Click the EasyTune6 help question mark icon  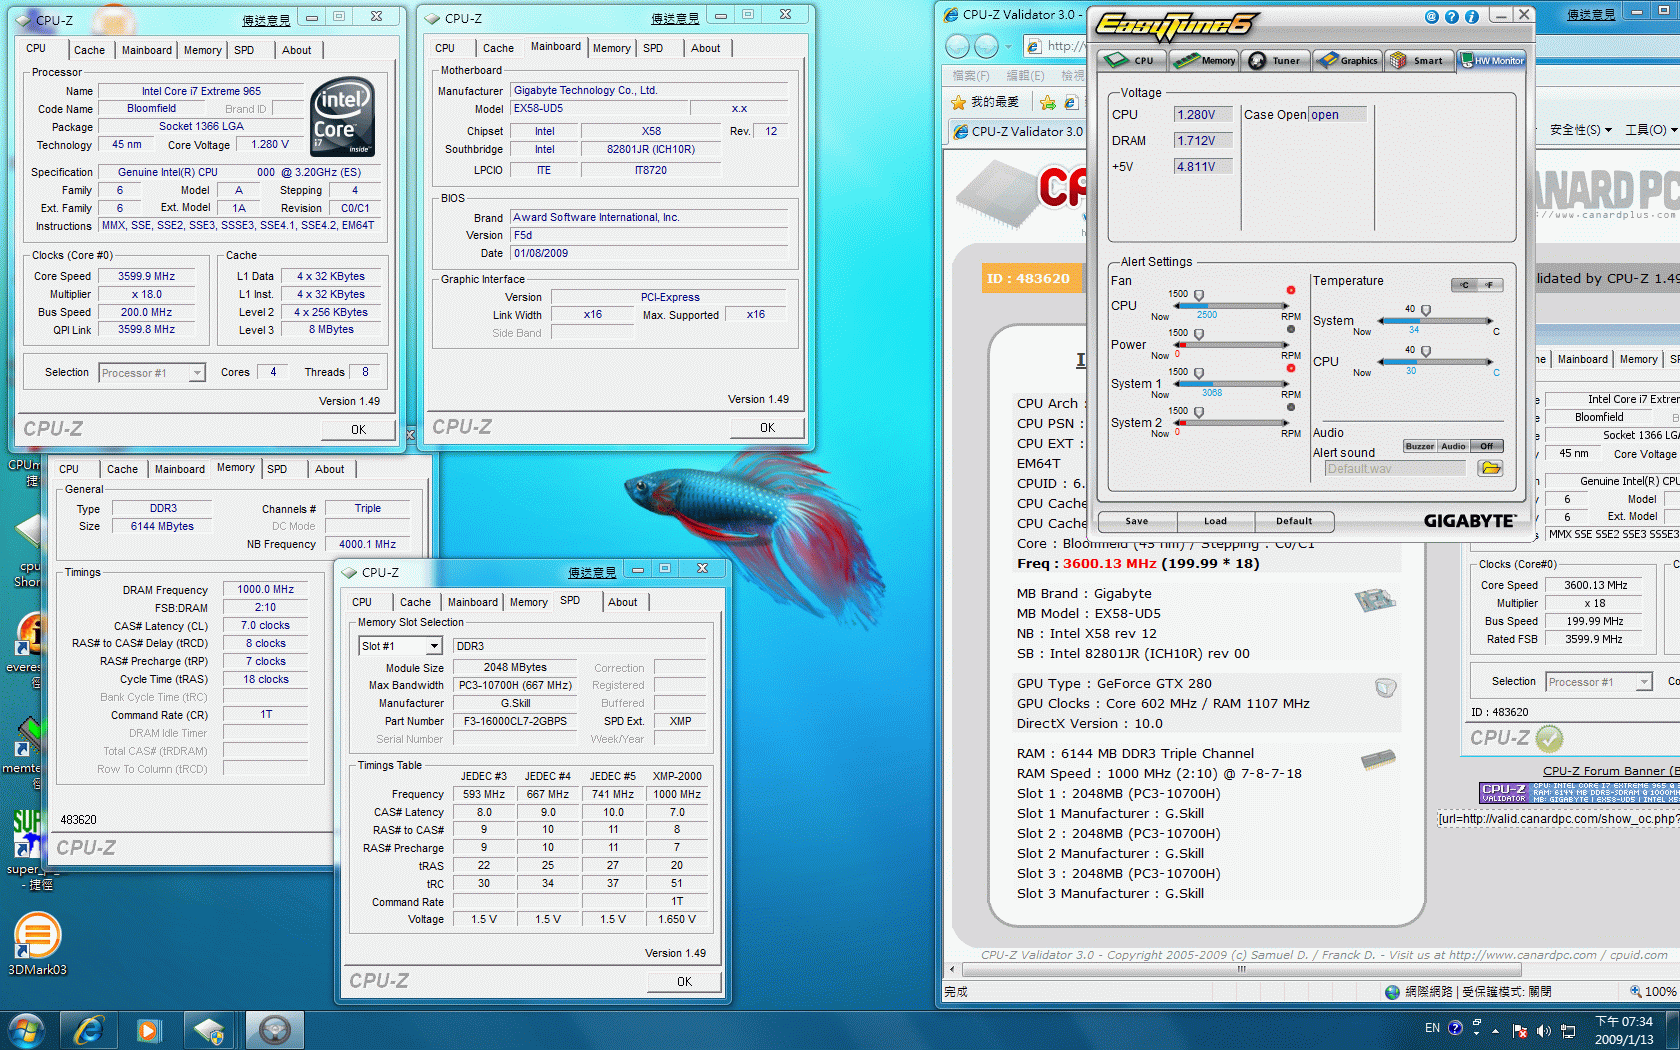click(1452, 17)
